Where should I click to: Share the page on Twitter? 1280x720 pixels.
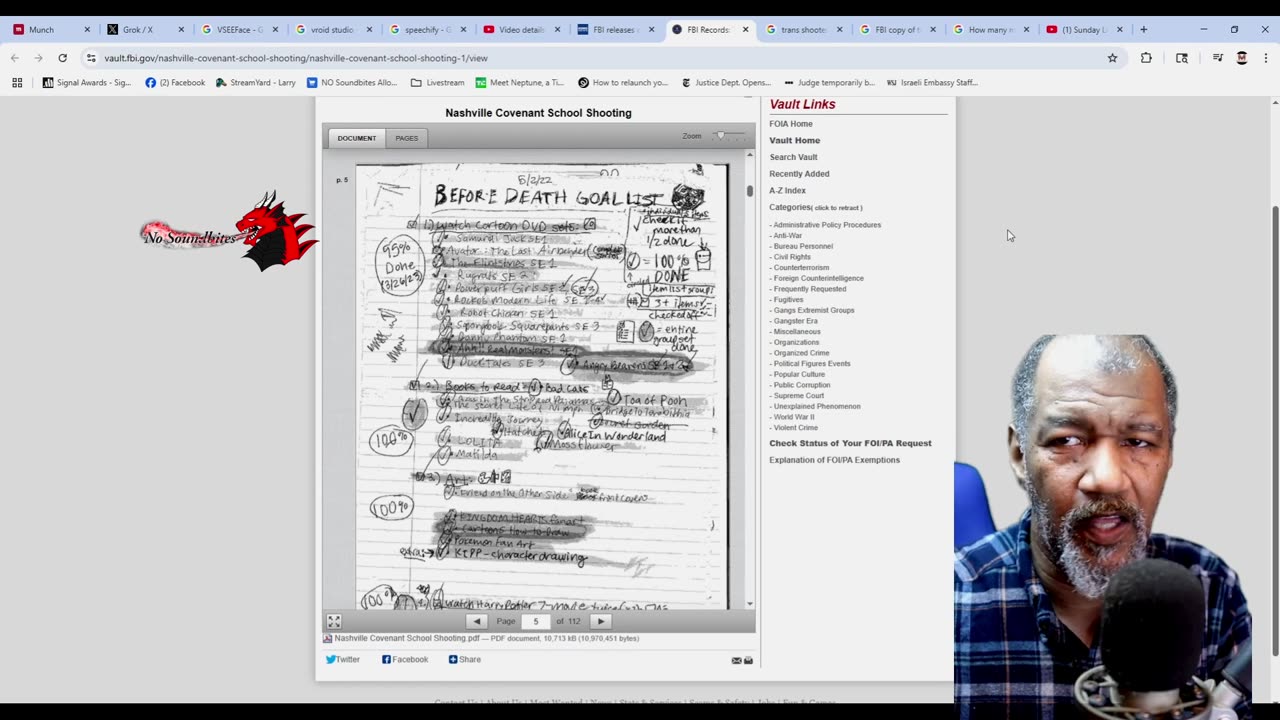[342, 659]
